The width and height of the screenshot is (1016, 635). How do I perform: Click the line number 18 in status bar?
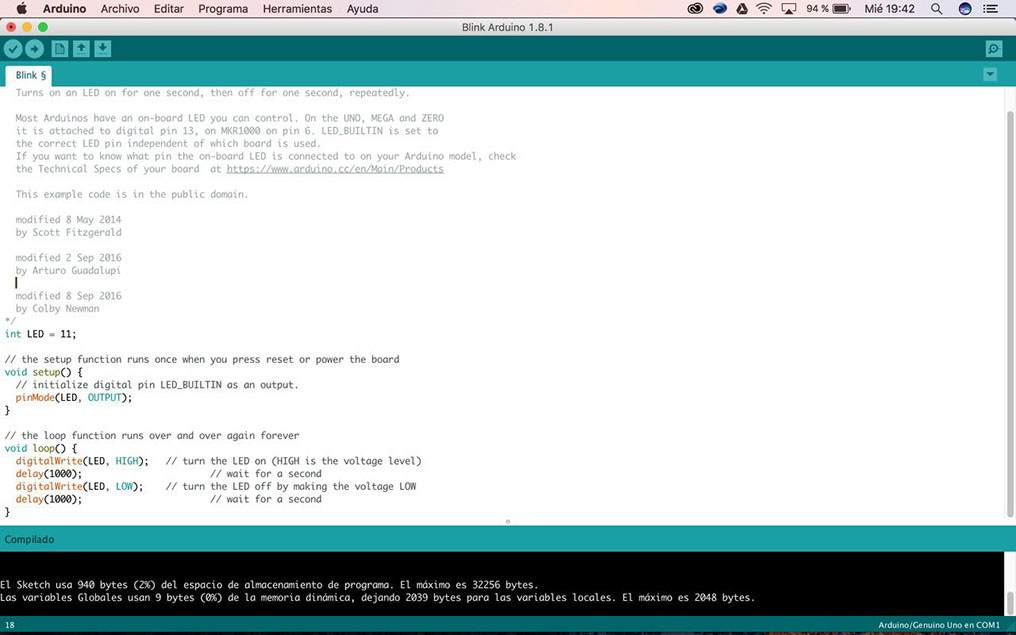click(10, 625)
